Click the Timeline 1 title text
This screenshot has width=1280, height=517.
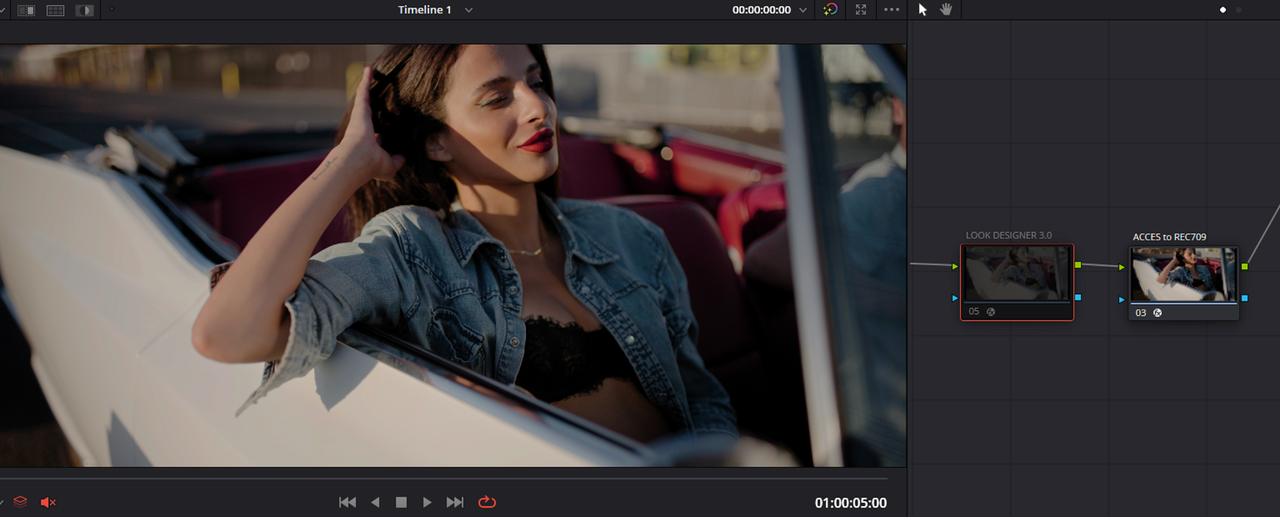click(424, 10)
